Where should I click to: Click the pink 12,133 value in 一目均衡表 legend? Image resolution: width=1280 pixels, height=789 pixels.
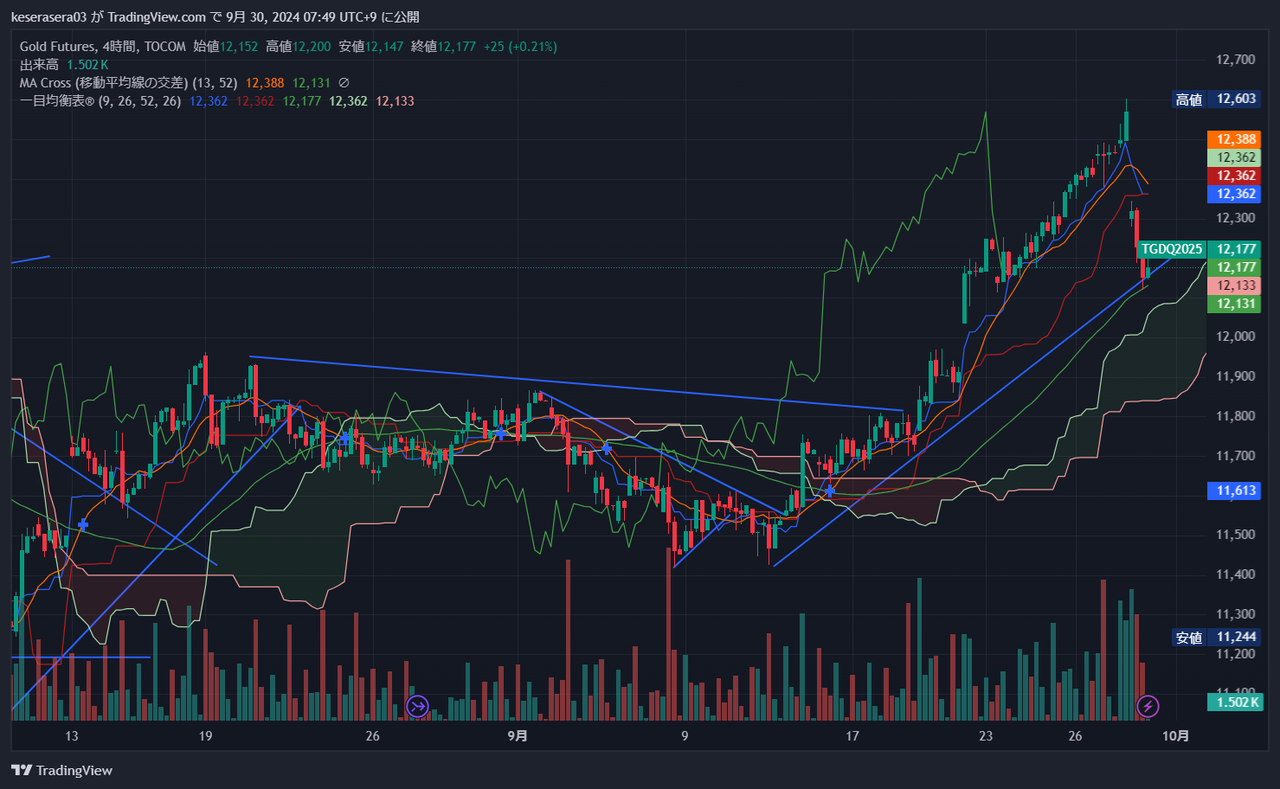pos(395,101)
